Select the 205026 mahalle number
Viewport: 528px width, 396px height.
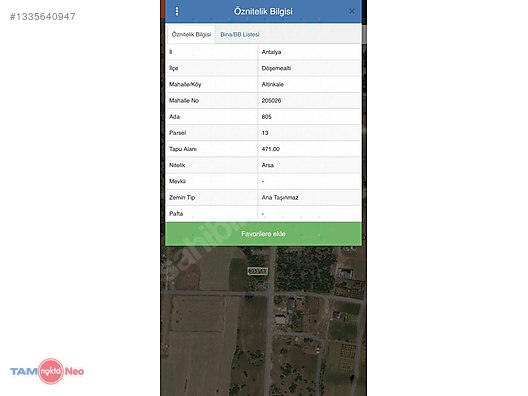pos(271,100)
